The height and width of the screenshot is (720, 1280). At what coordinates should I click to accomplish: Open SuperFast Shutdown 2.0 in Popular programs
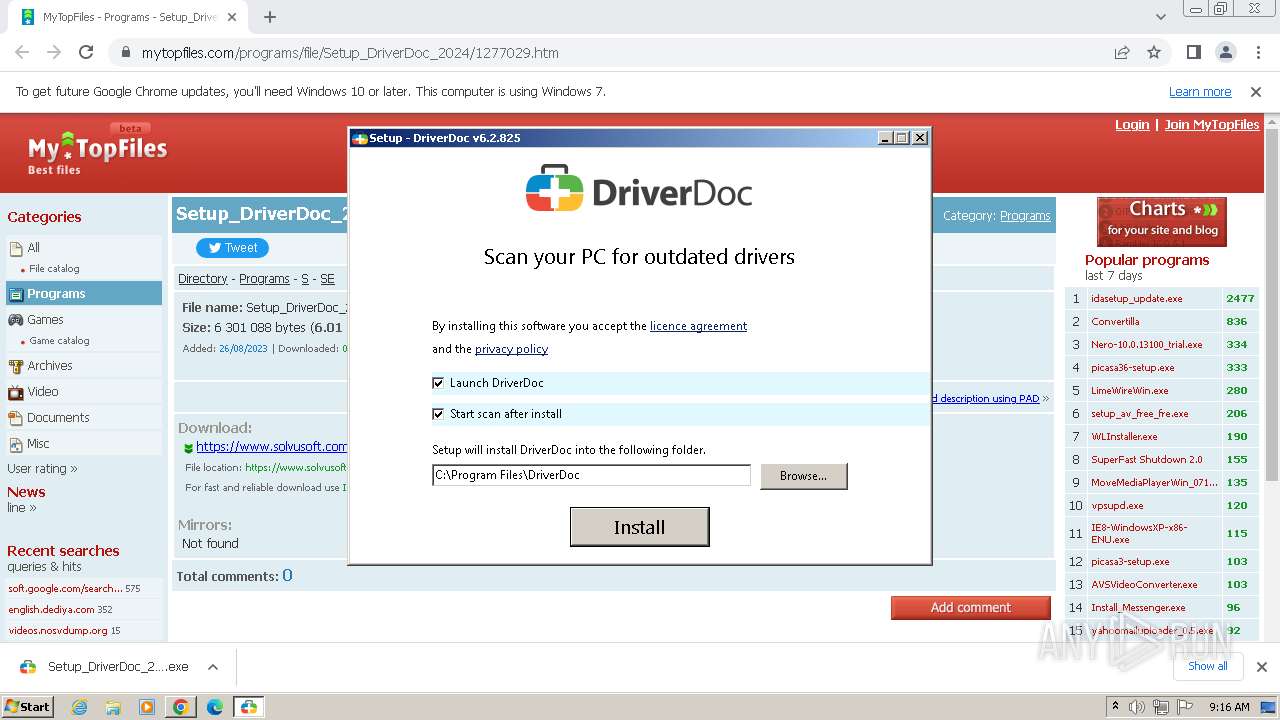click(x=1146, y=460)
